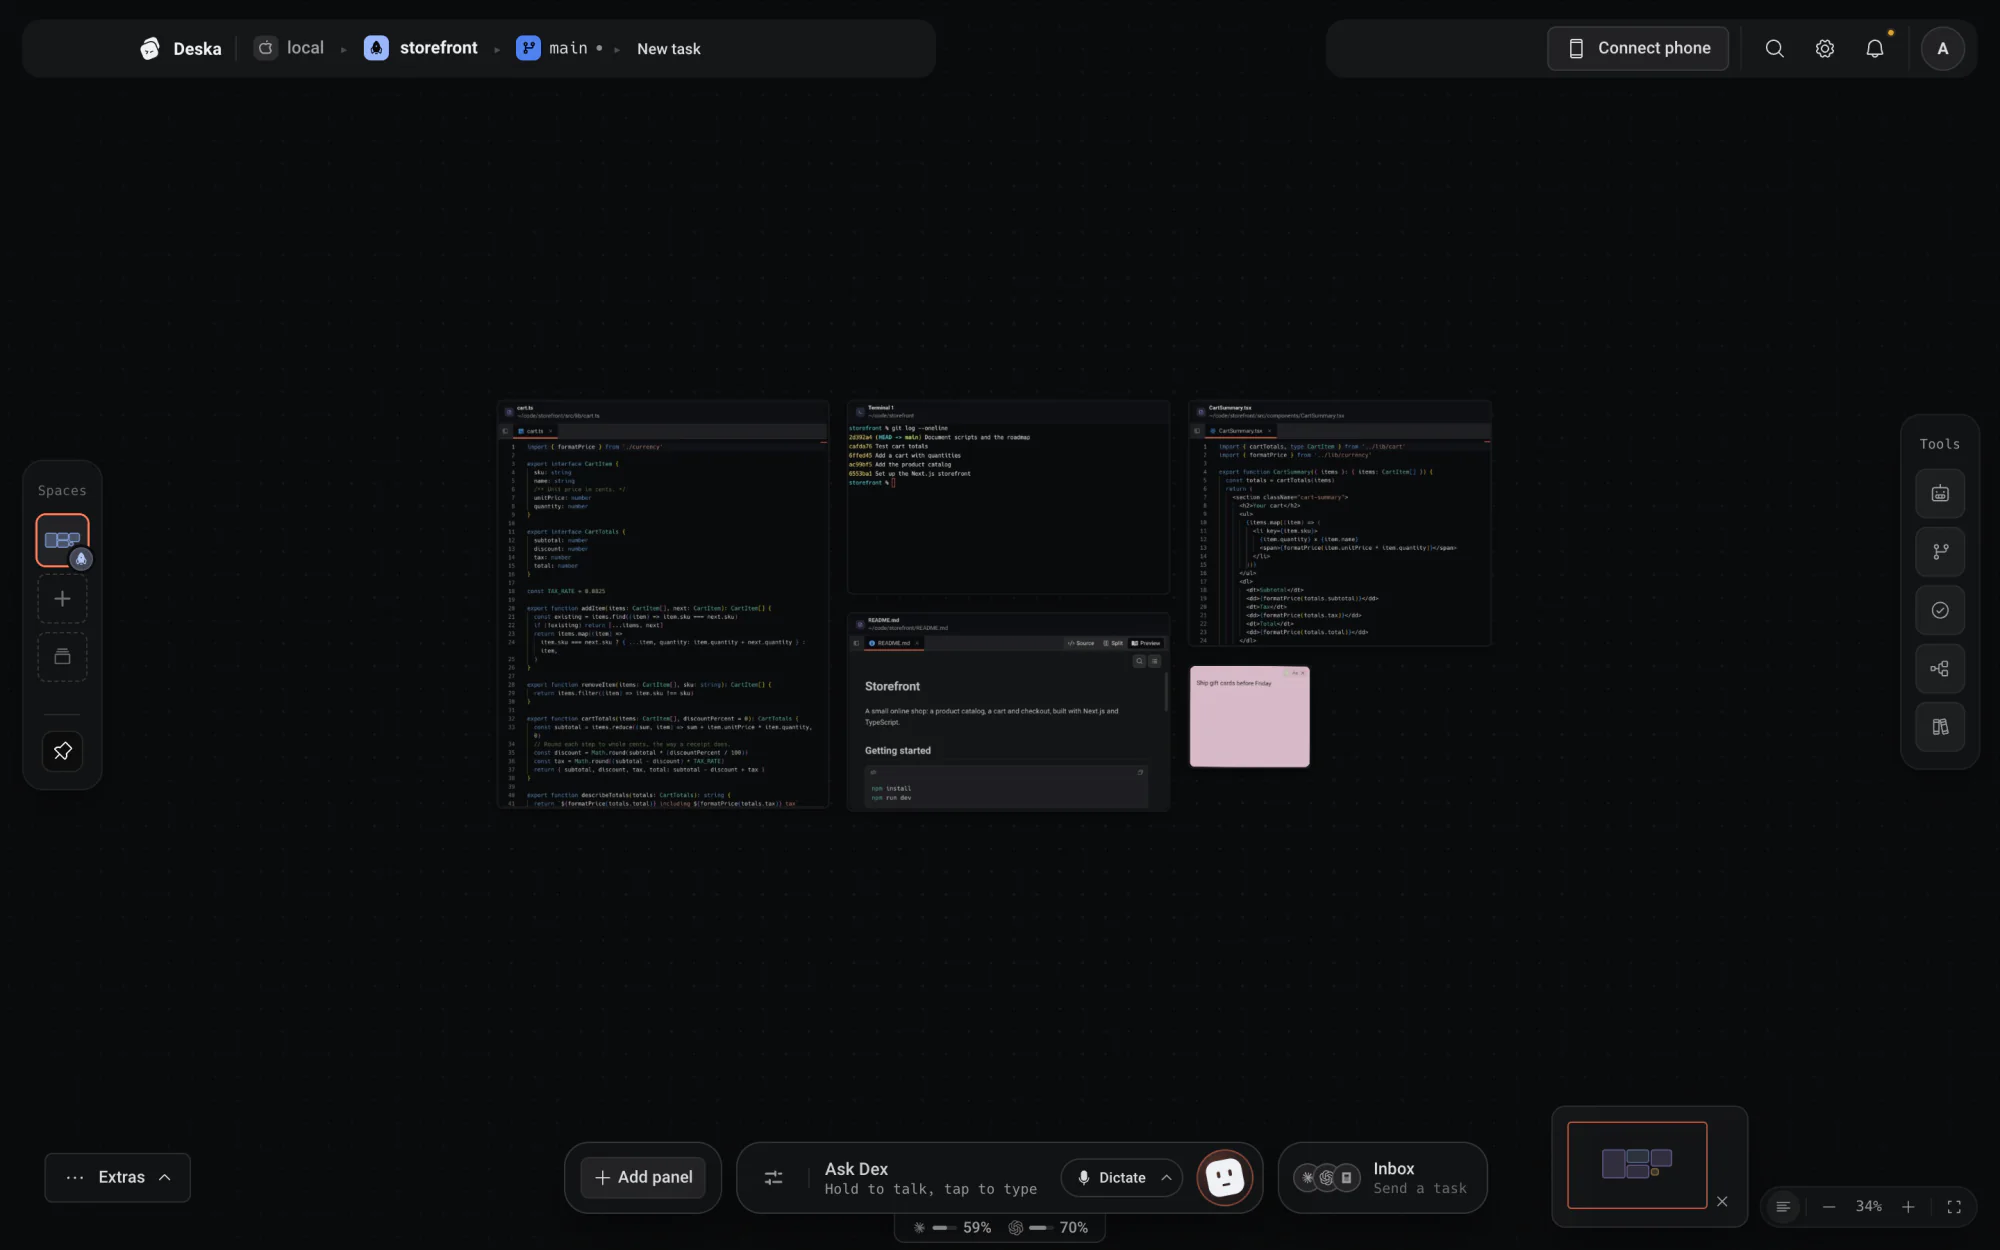
Task: Add a new space with plus tile
Action: 62,599
